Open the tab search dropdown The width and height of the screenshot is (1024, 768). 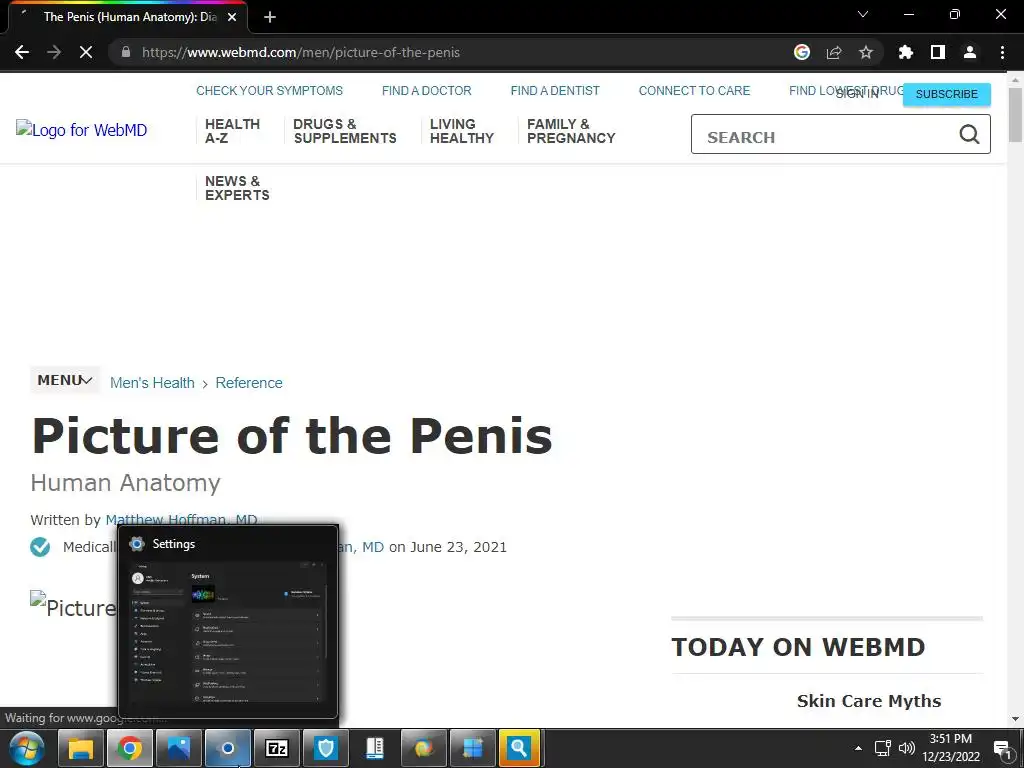pos(863,14)
